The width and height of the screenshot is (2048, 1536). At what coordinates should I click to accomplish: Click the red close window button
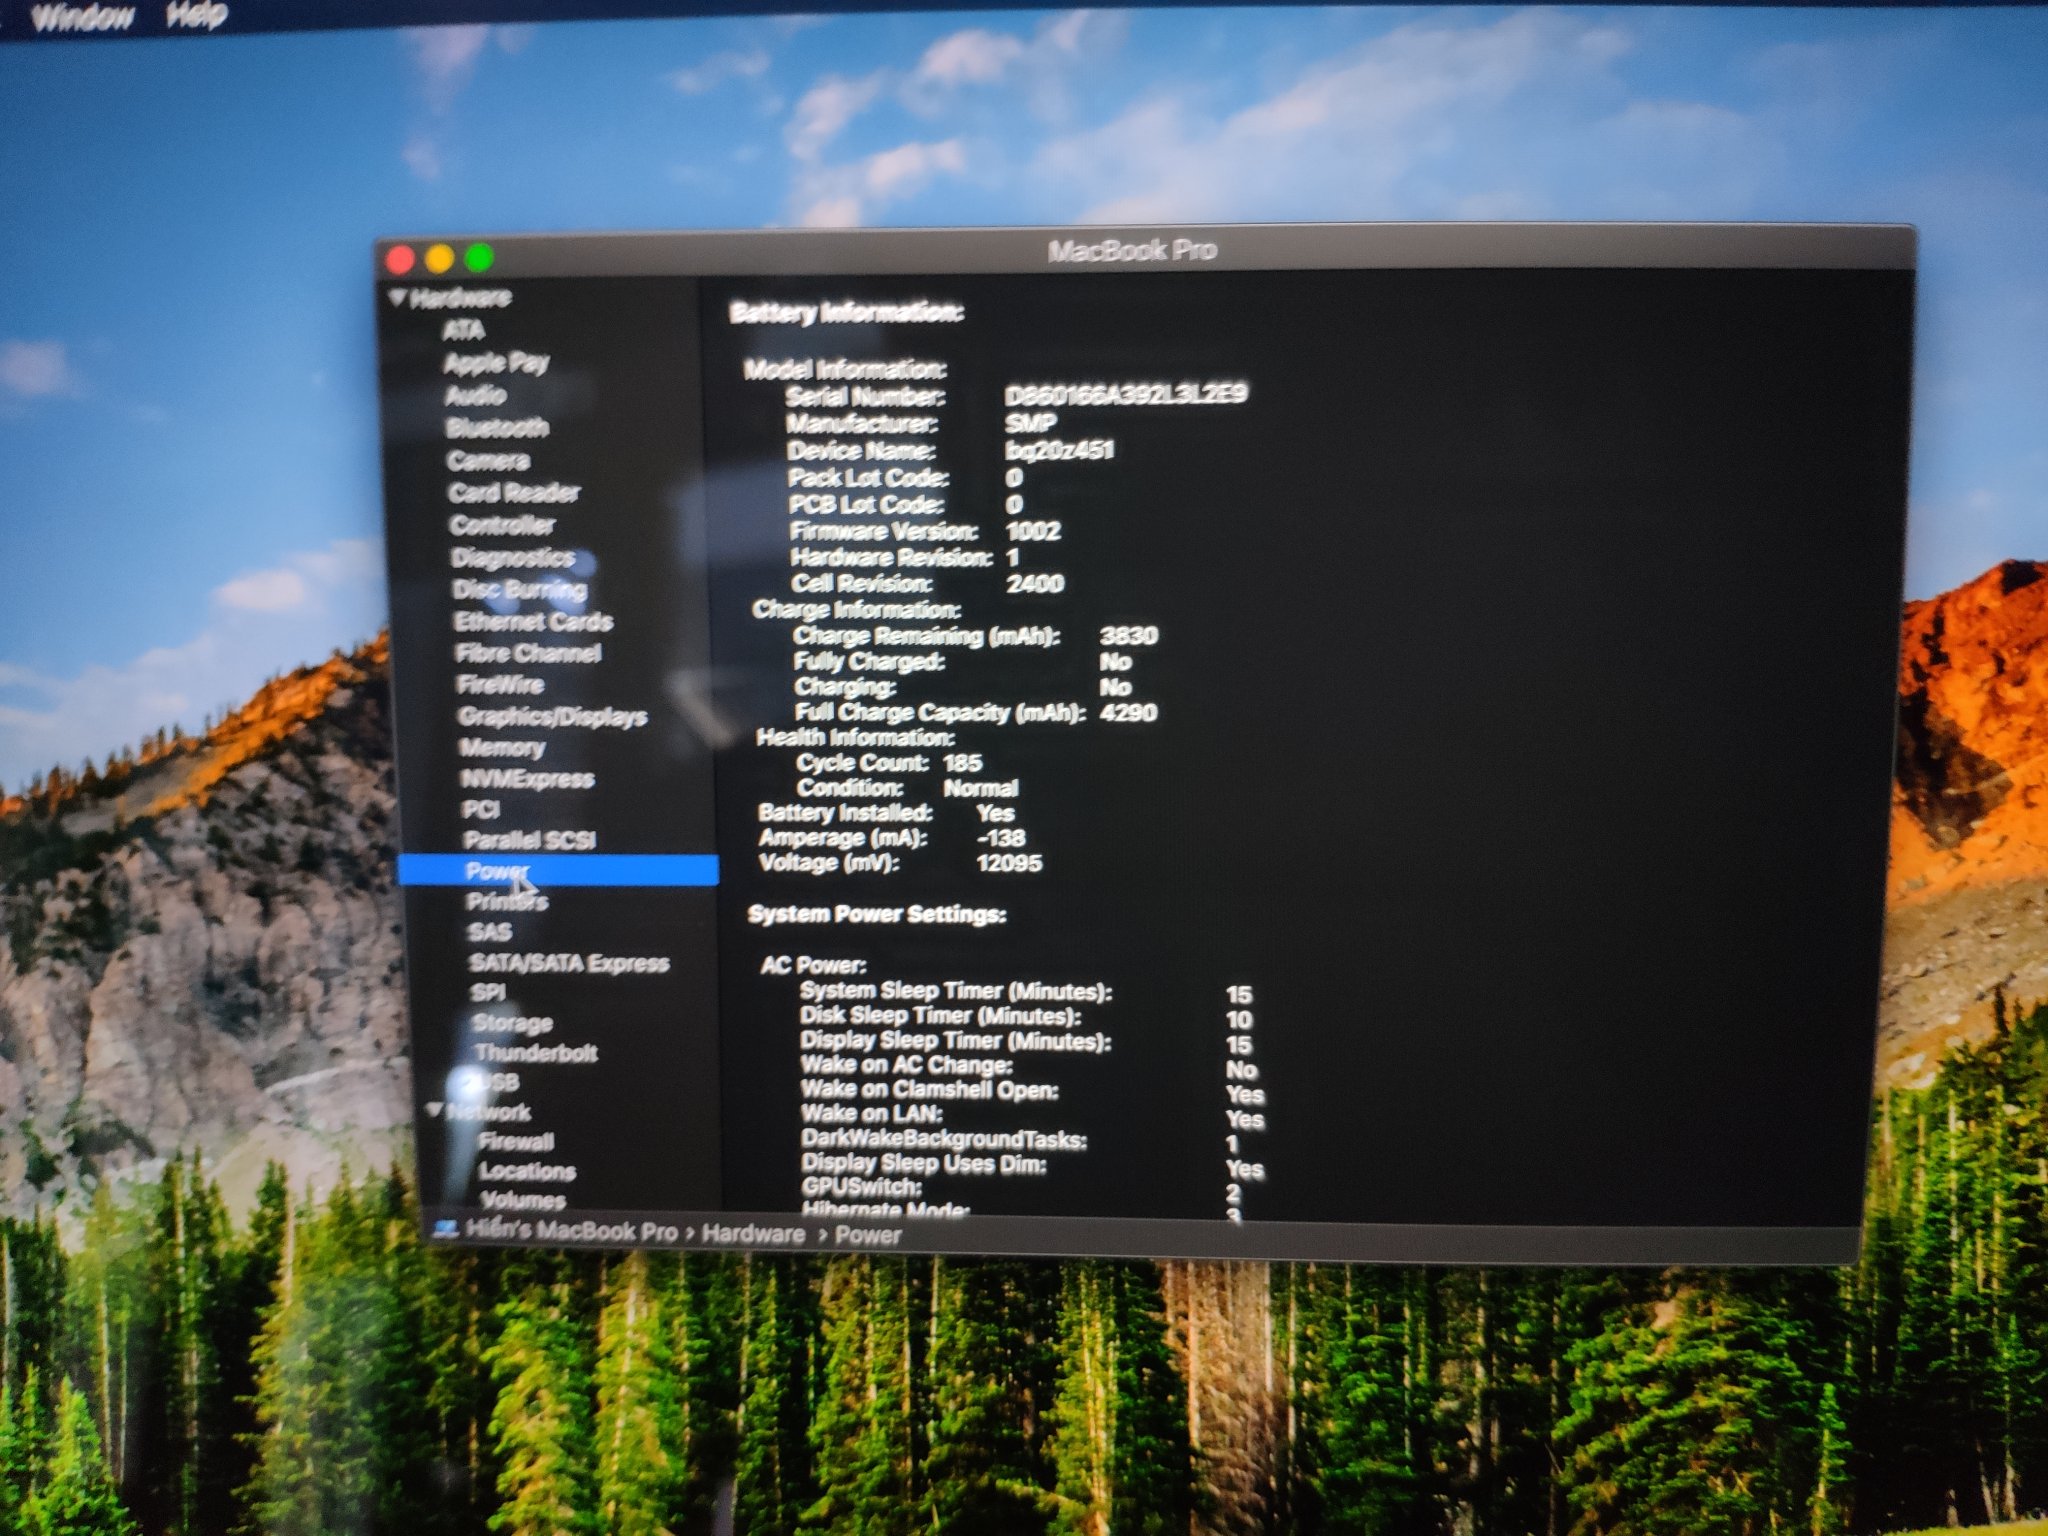[400, 260]
